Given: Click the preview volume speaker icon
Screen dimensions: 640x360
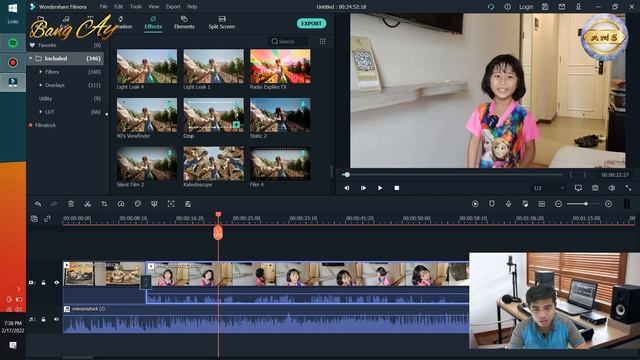Looking at the screenshot, I should (x=612, y=188).
